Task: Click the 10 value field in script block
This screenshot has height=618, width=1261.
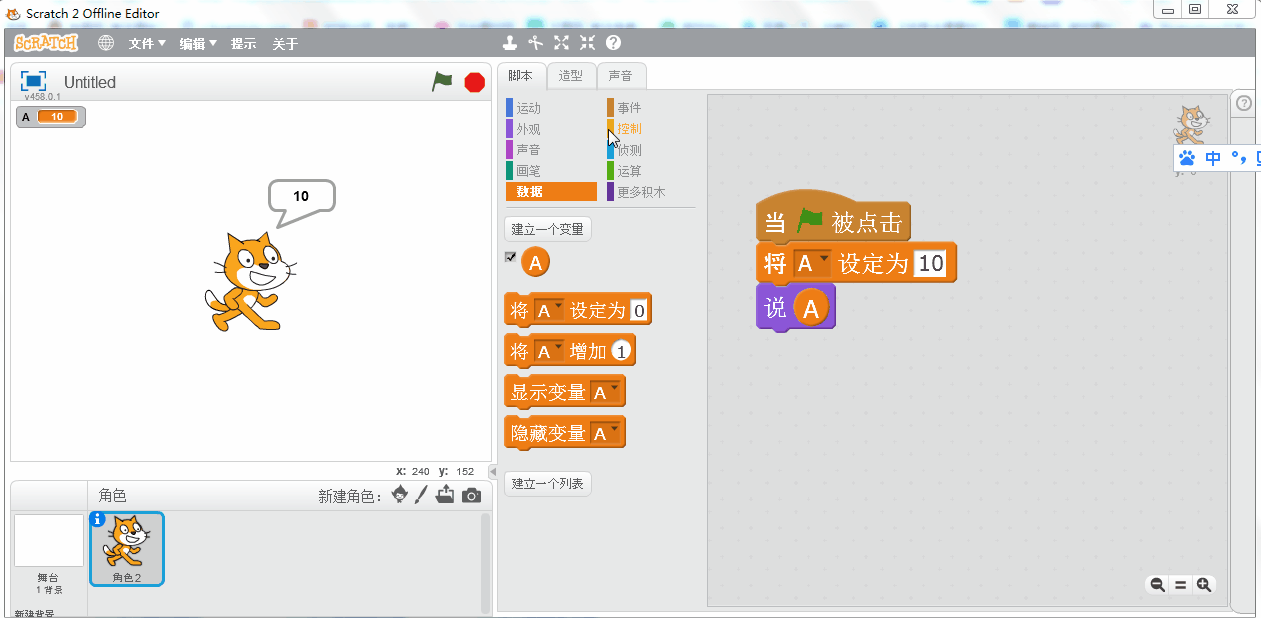Action: 931,264
